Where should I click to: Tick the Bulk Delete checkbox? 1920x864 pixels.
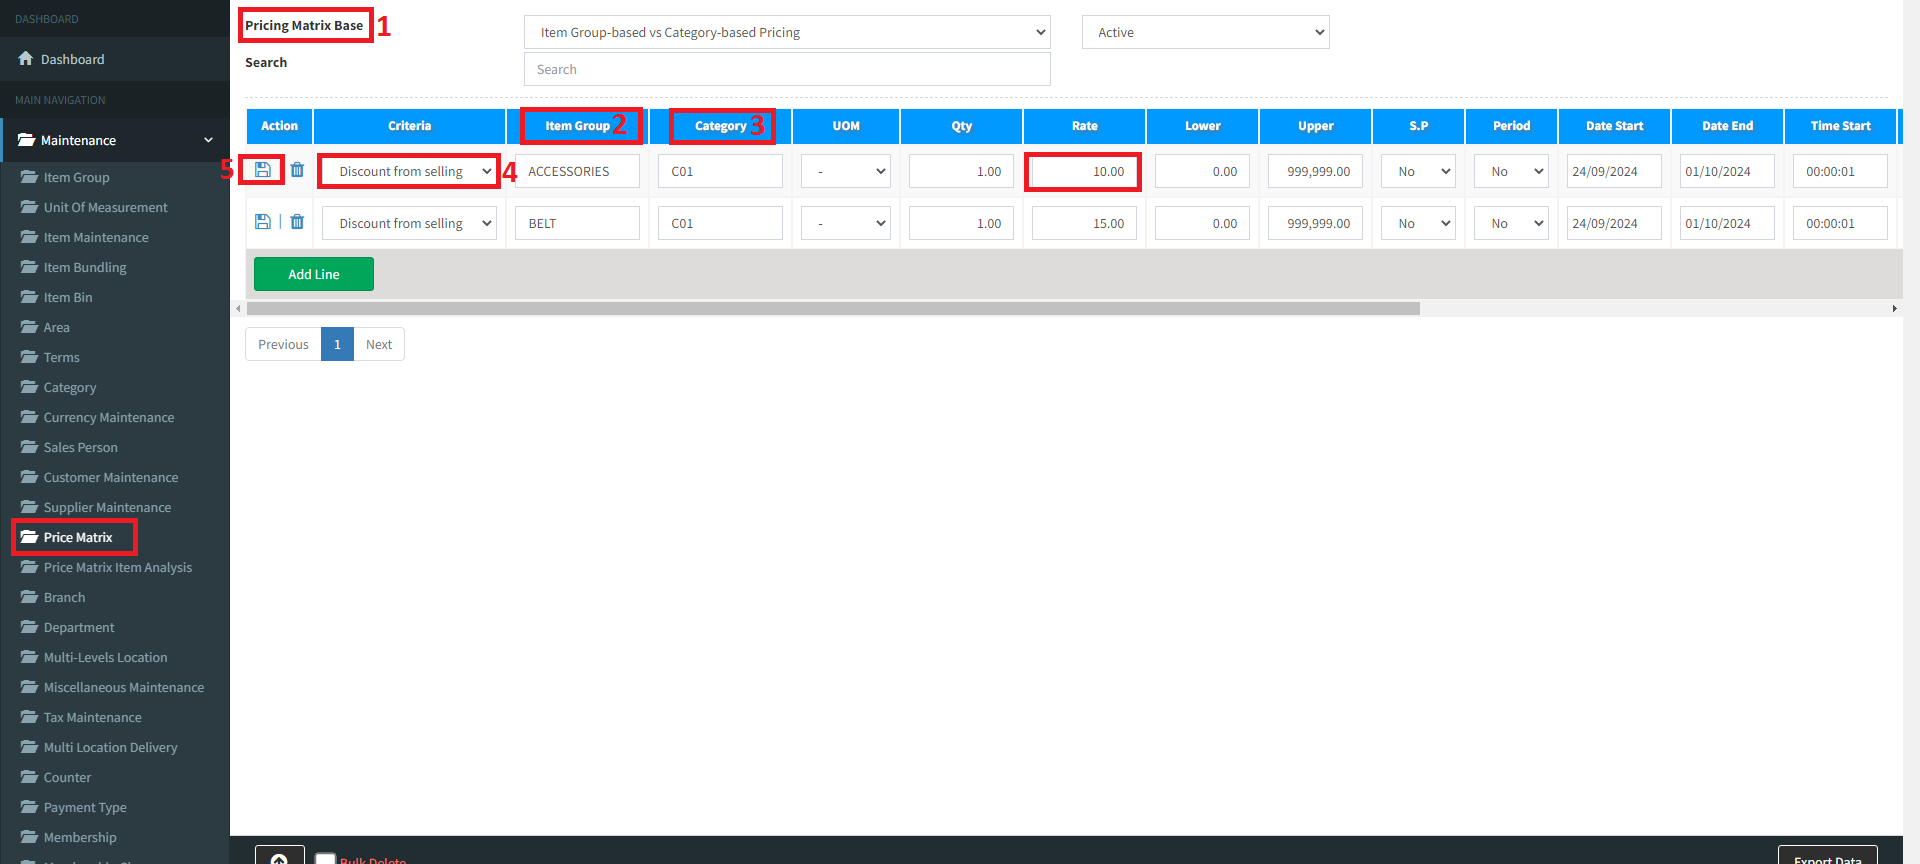point(325,859)
